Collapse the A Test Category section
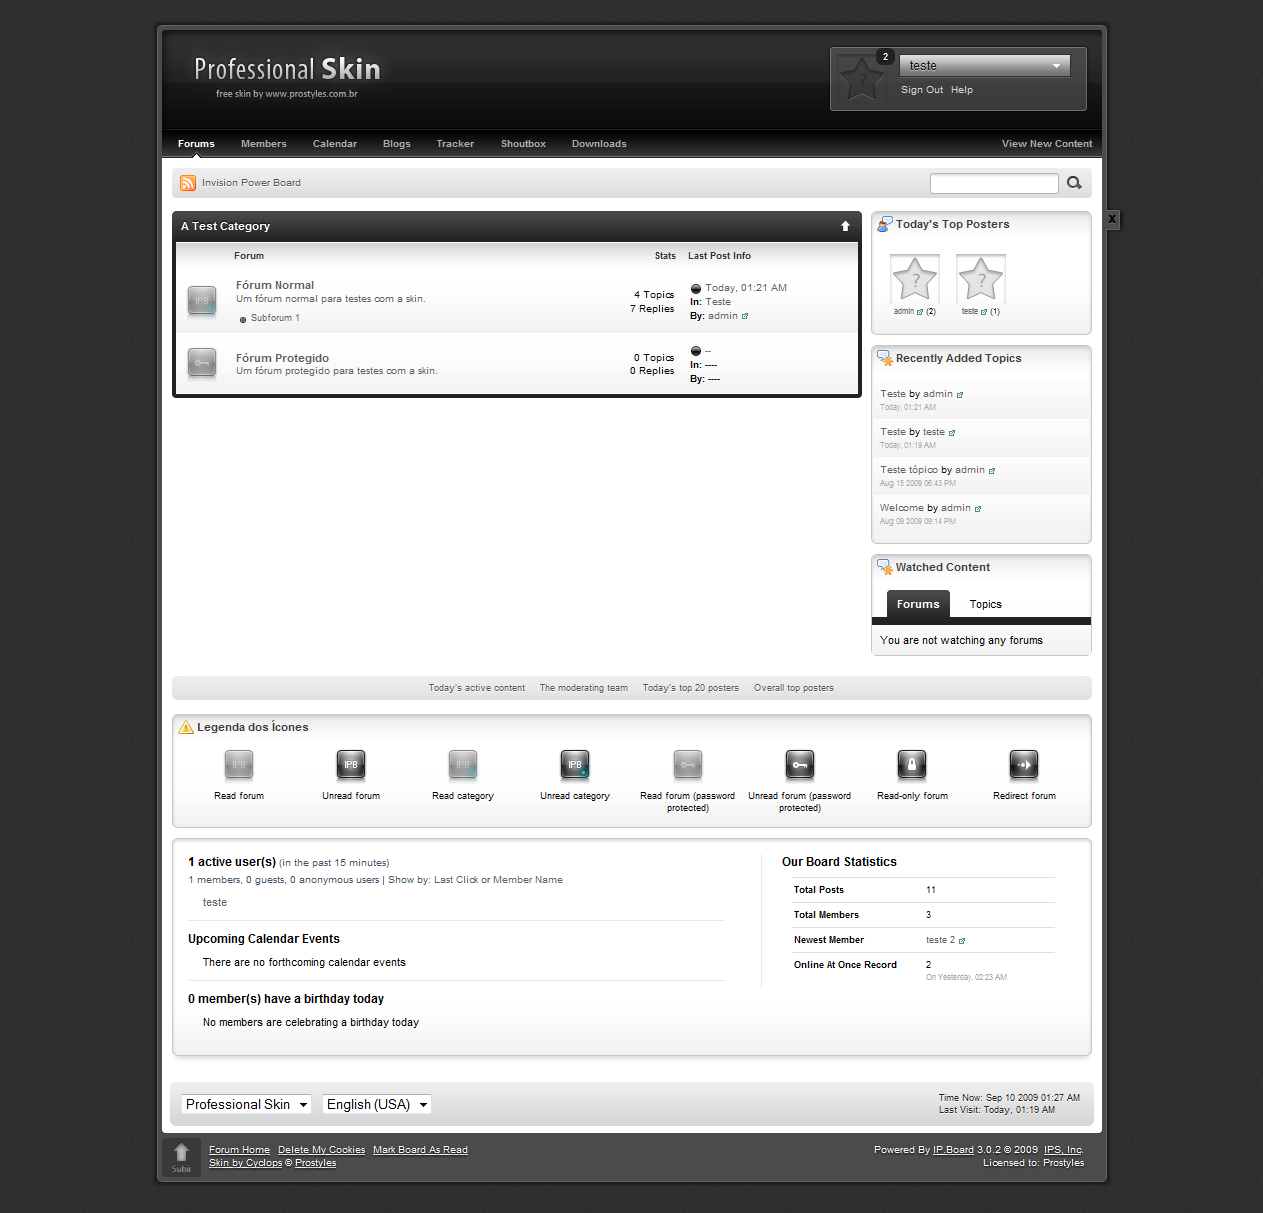Image resolution: width=1263 pixels, height=1213 pixels. pyautogui.click(x=845, y=226)
